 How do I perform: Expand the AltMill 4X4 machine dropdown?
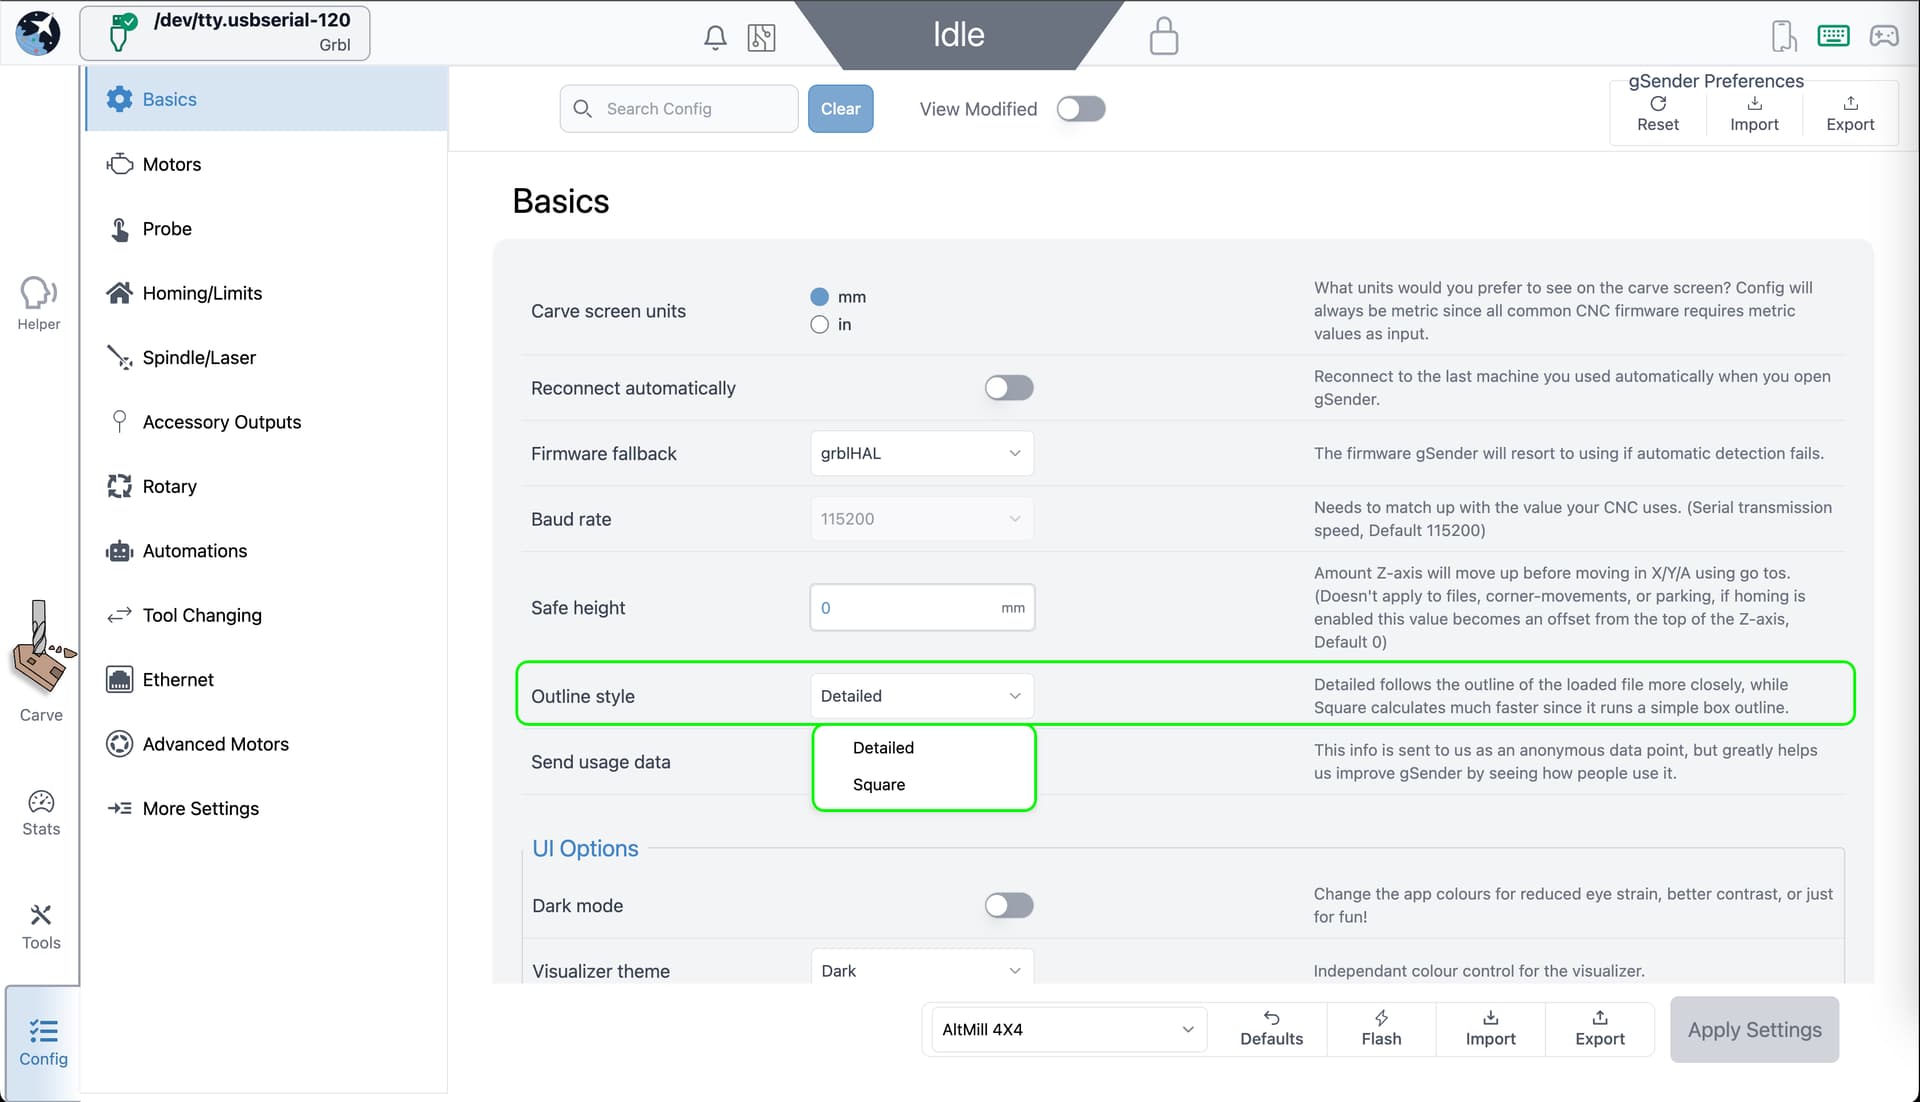[1066, 1029]
